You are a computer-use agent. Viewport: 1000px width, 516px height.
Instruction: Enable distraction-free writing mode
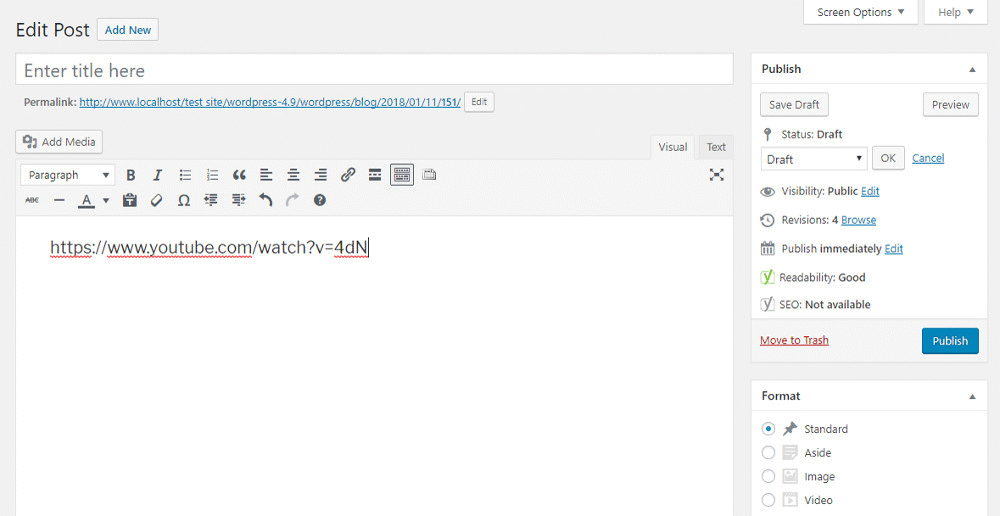tap(717, 175)
